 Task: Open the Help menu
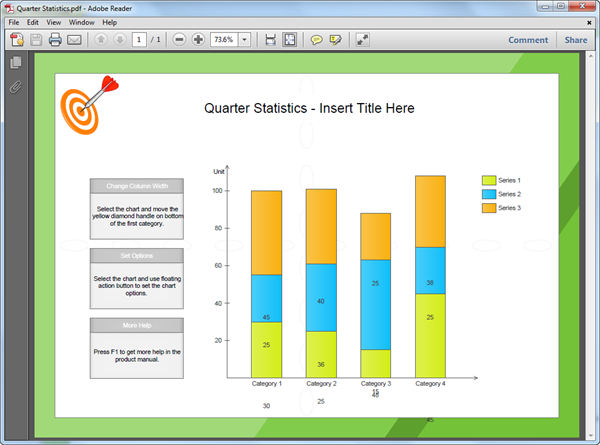109,22
